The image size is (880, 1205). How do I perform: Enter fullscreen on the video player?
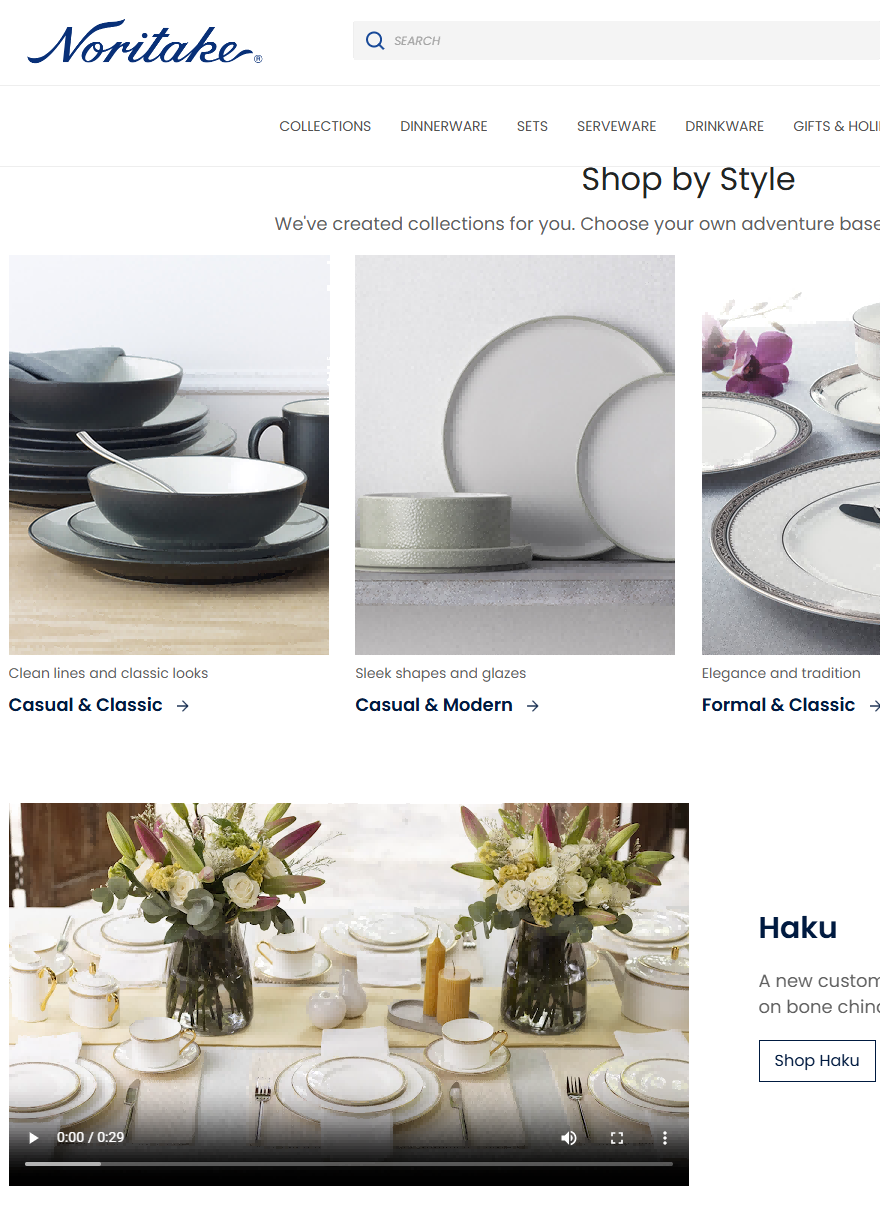[617, 1138]
